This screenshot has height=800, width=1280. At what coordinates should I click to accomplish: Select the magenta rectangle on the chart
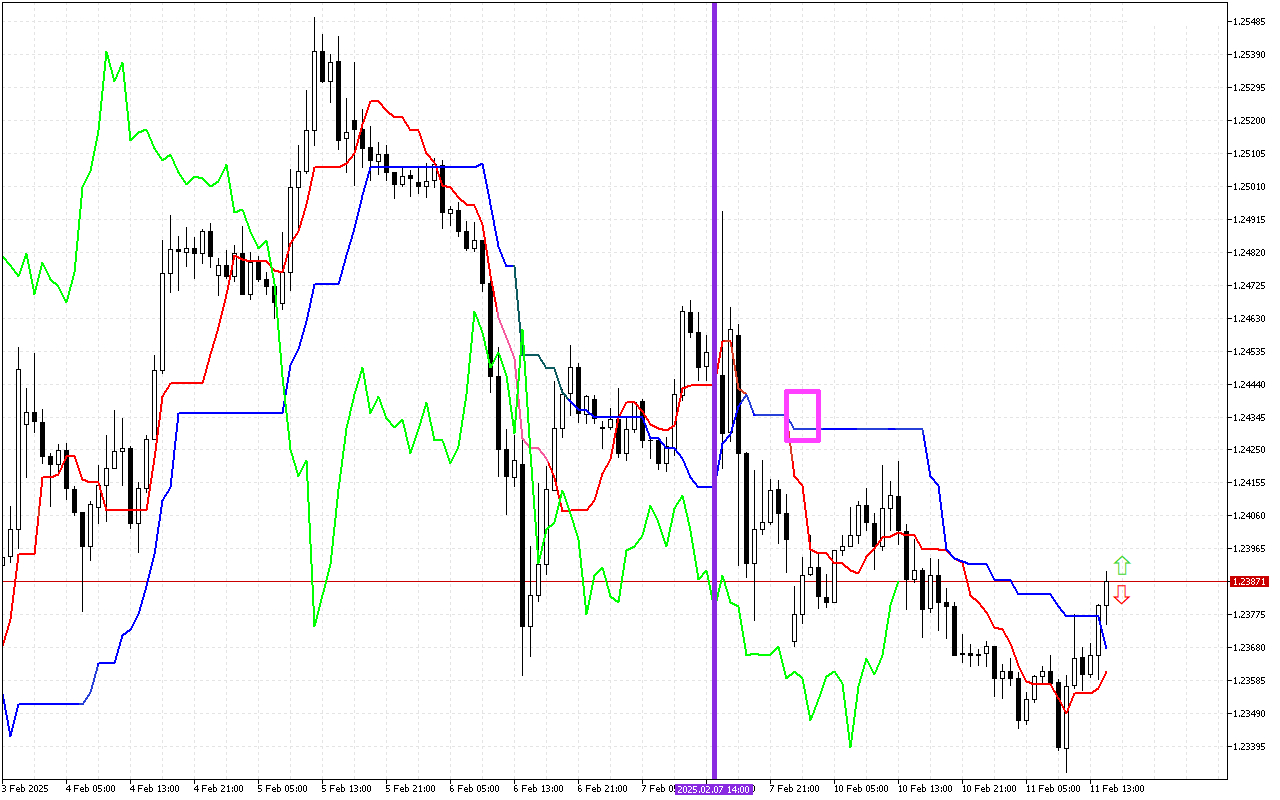802,416
